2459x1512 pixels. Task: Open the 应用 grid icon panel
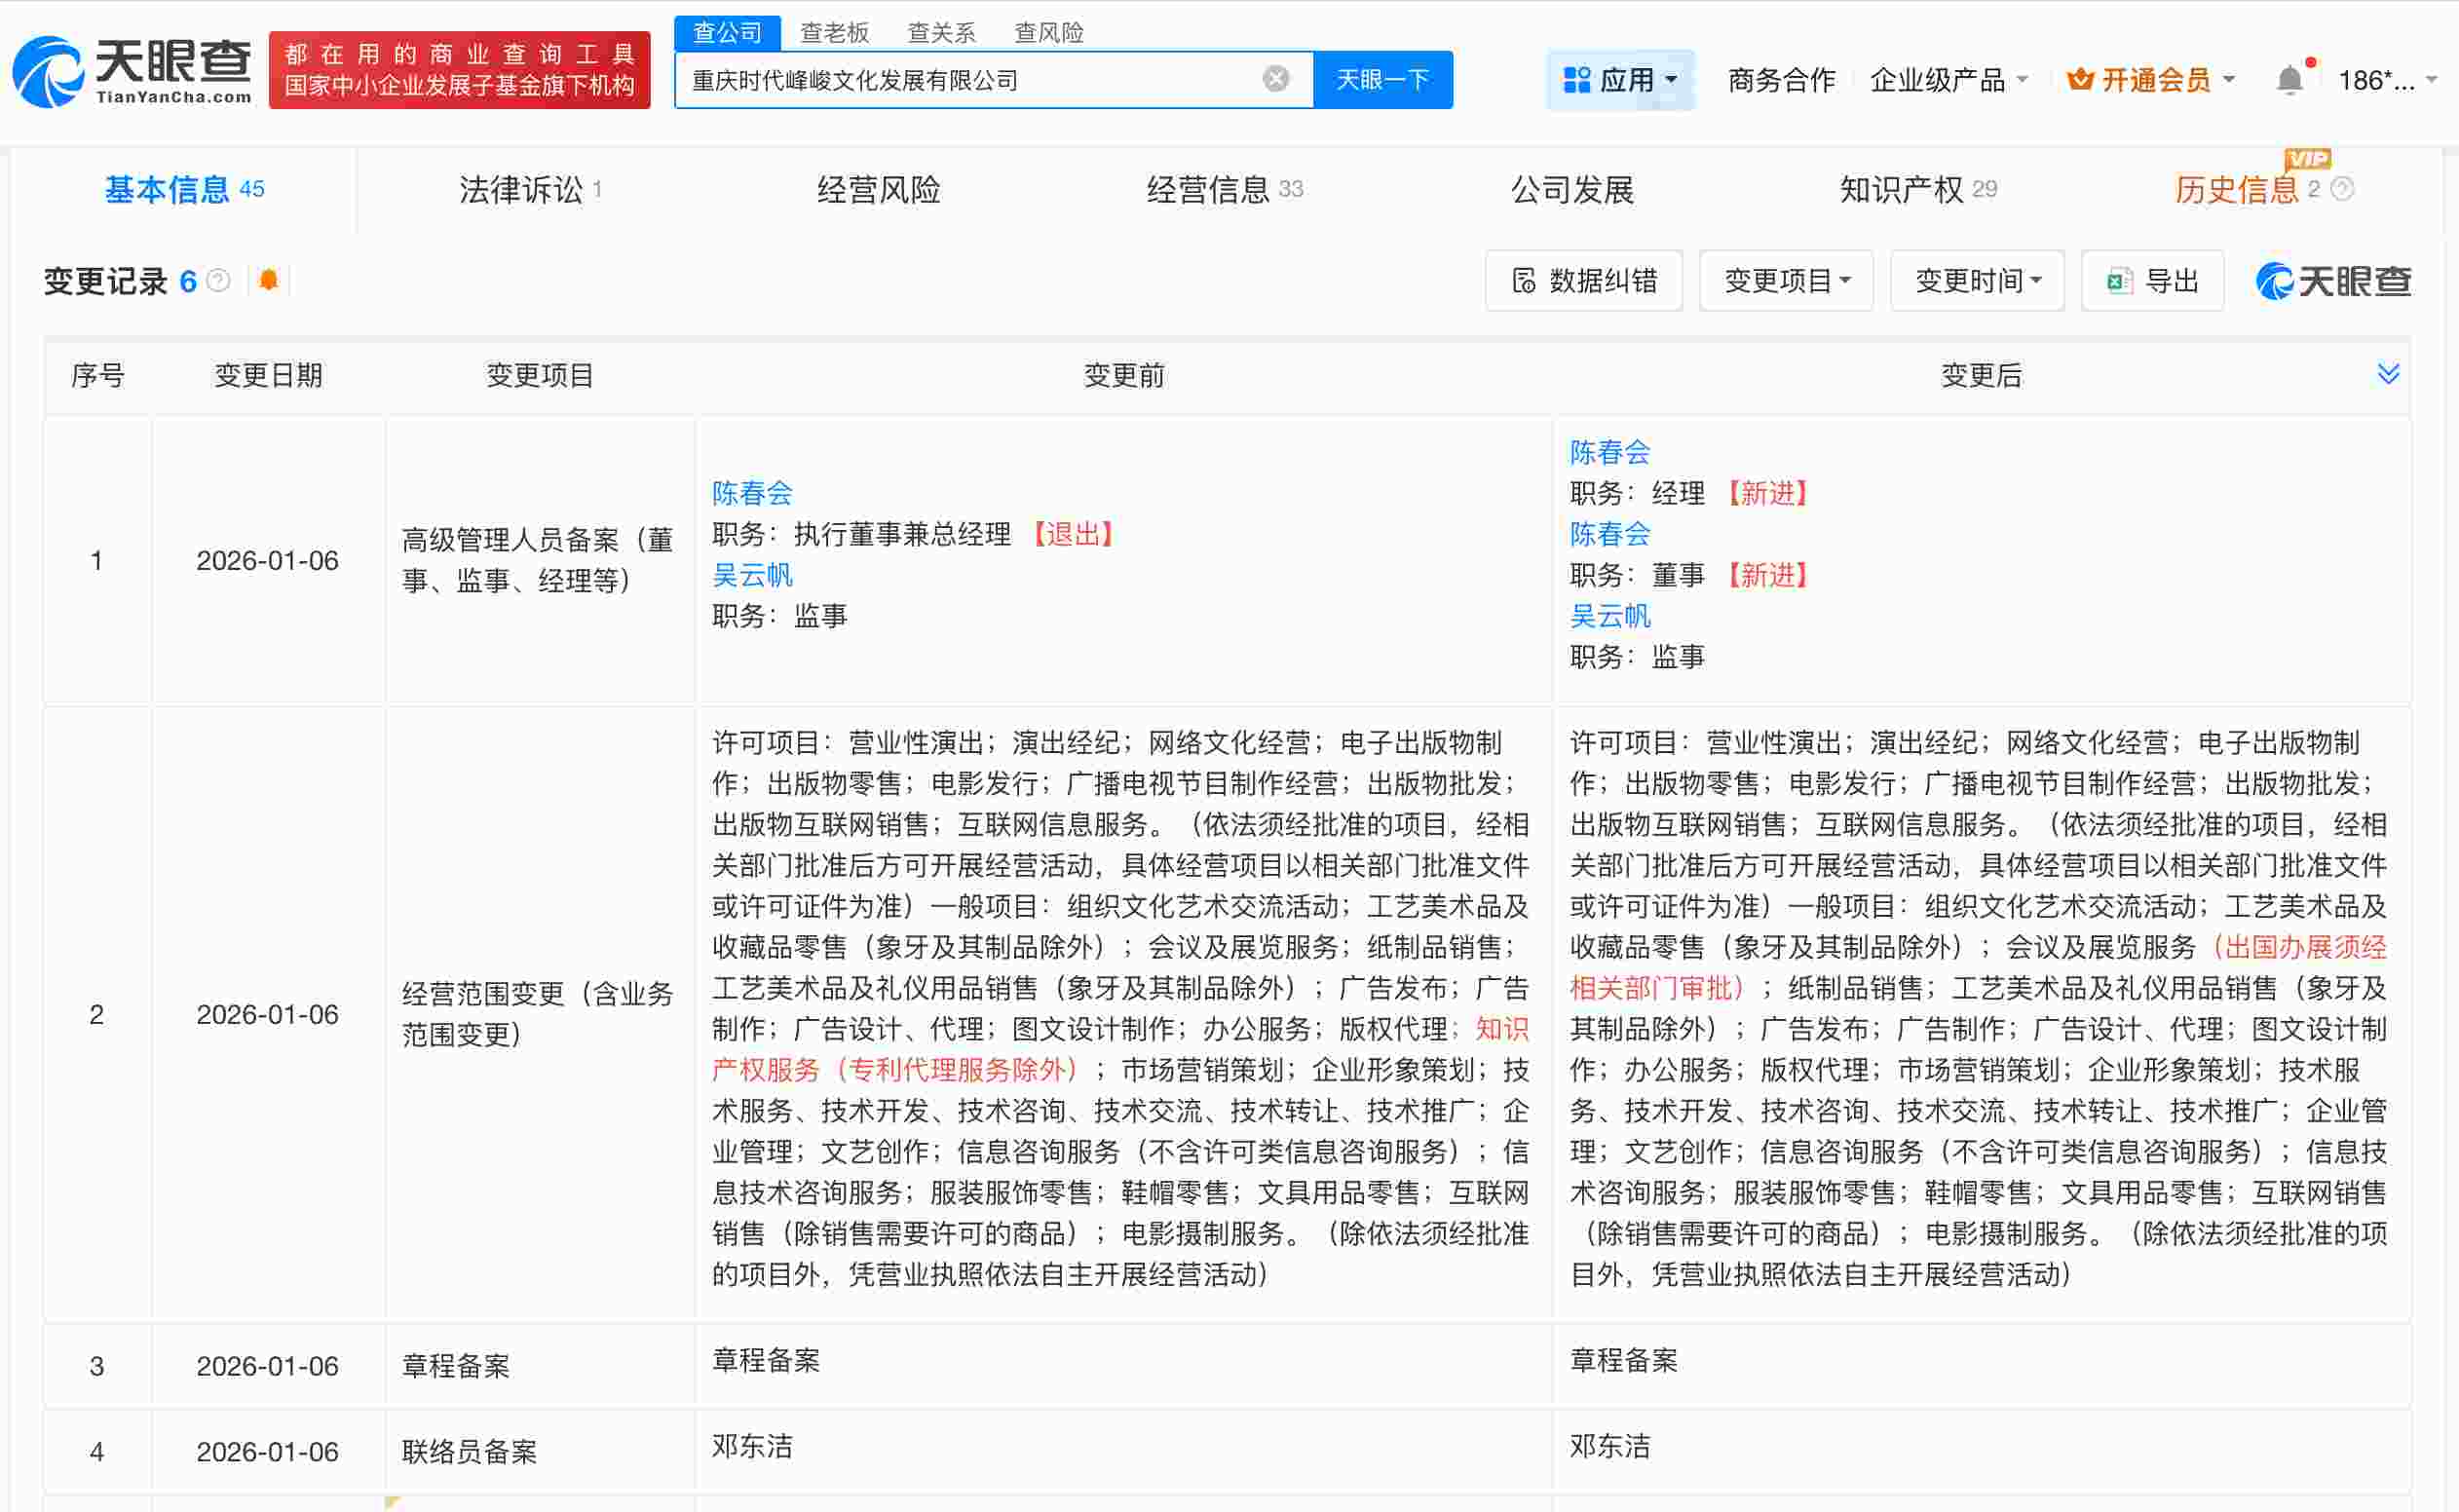1577,79
